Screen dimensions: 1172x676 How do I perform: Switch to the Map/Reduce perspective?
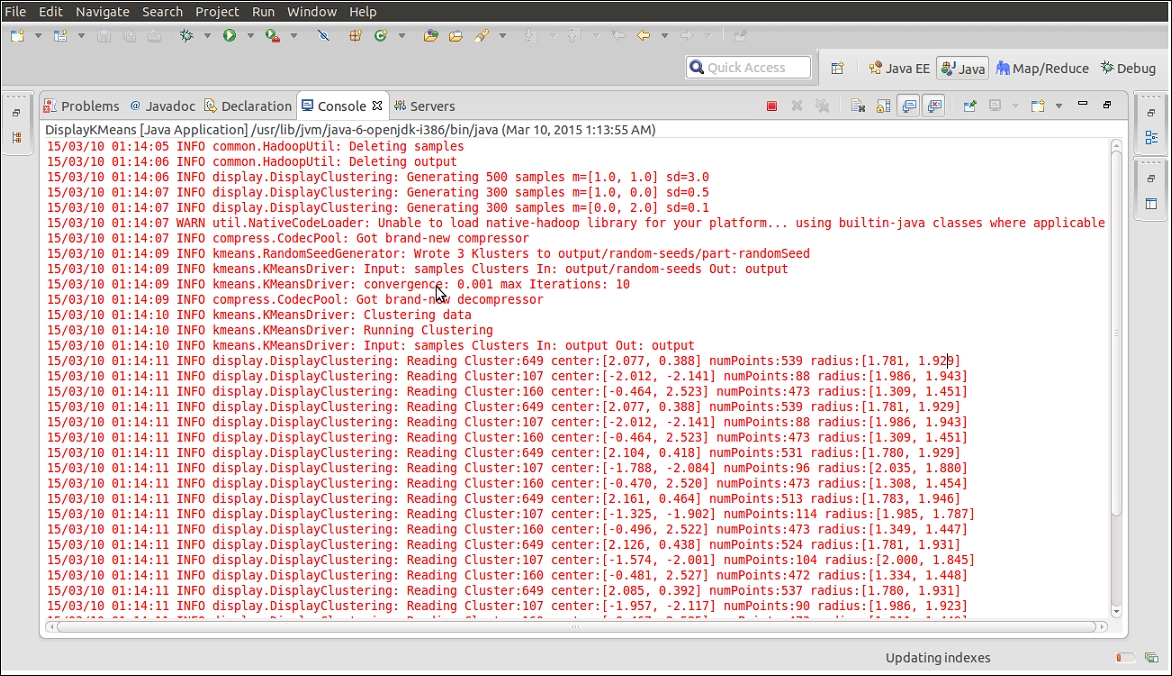tap(1042, 67)
